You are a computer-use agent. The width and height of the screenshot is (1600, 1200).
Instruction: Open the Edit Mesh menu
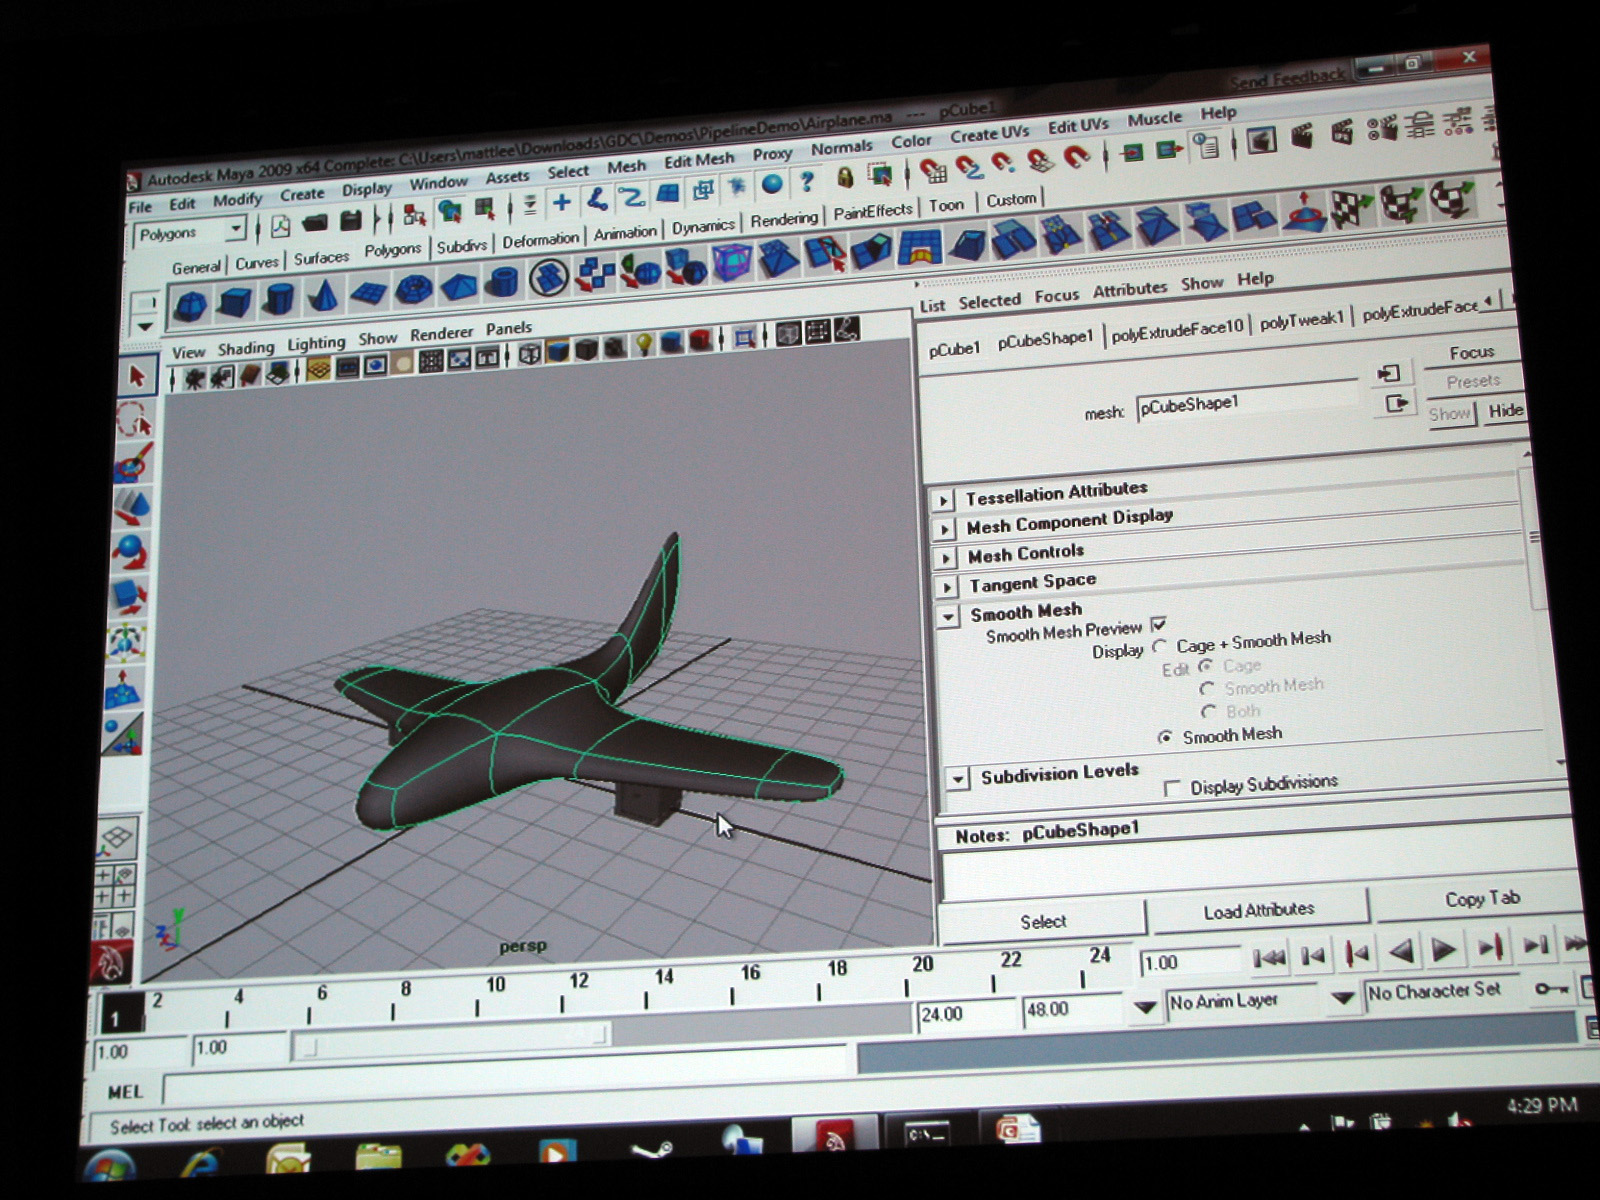(x=699, y=160)
